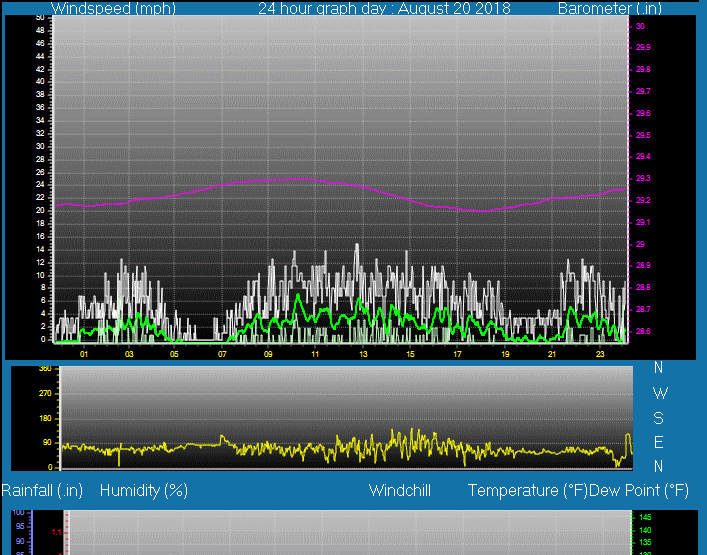Click the 01 hour axis label

coord(84,354)
